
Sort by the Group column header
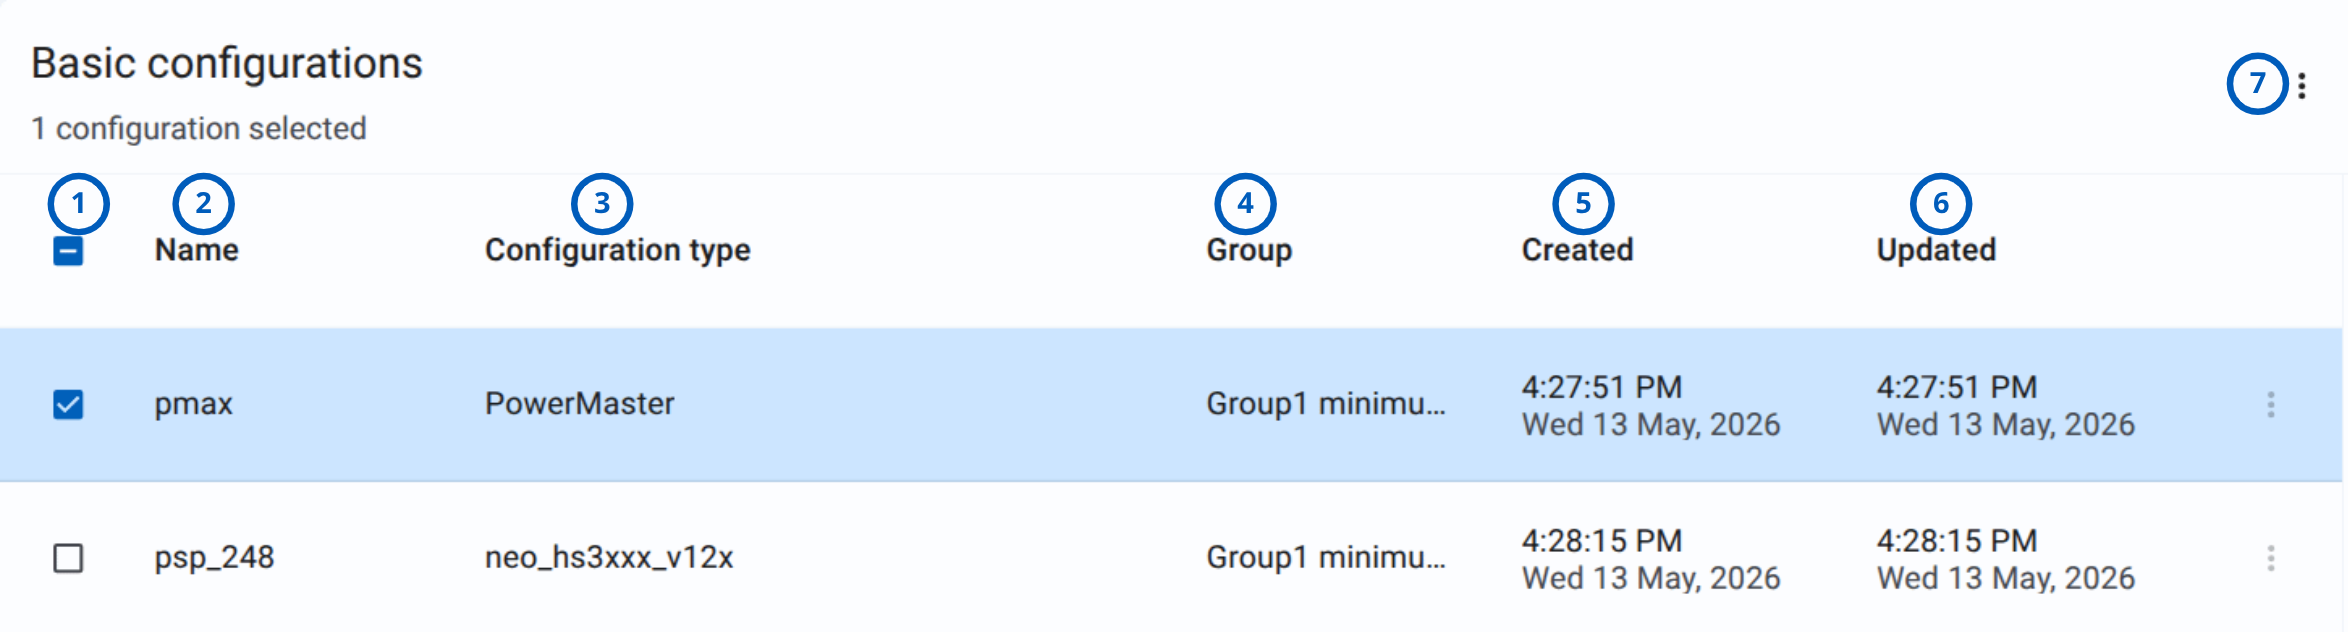tap(1249, 250)
